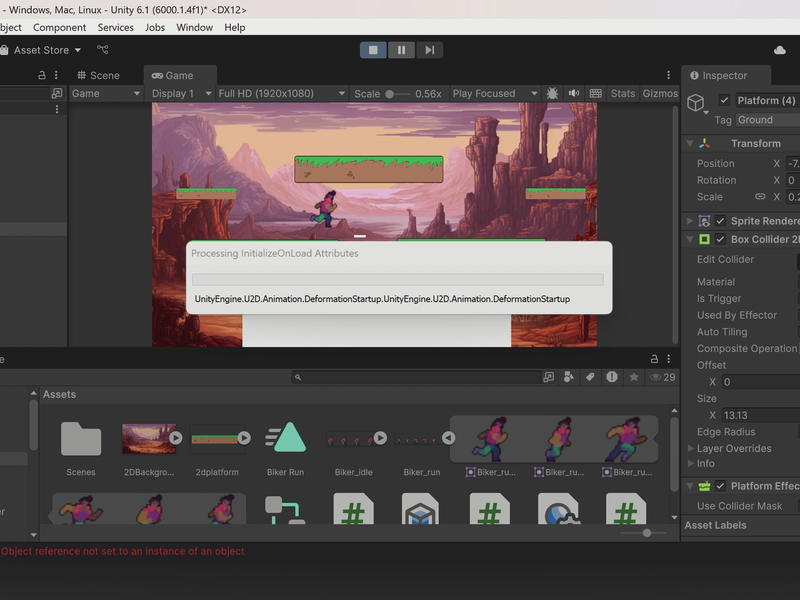The height and width of the screenshot is (600, 800).
Task: Collapse the Transform component
Action: [x=690, y=143]
